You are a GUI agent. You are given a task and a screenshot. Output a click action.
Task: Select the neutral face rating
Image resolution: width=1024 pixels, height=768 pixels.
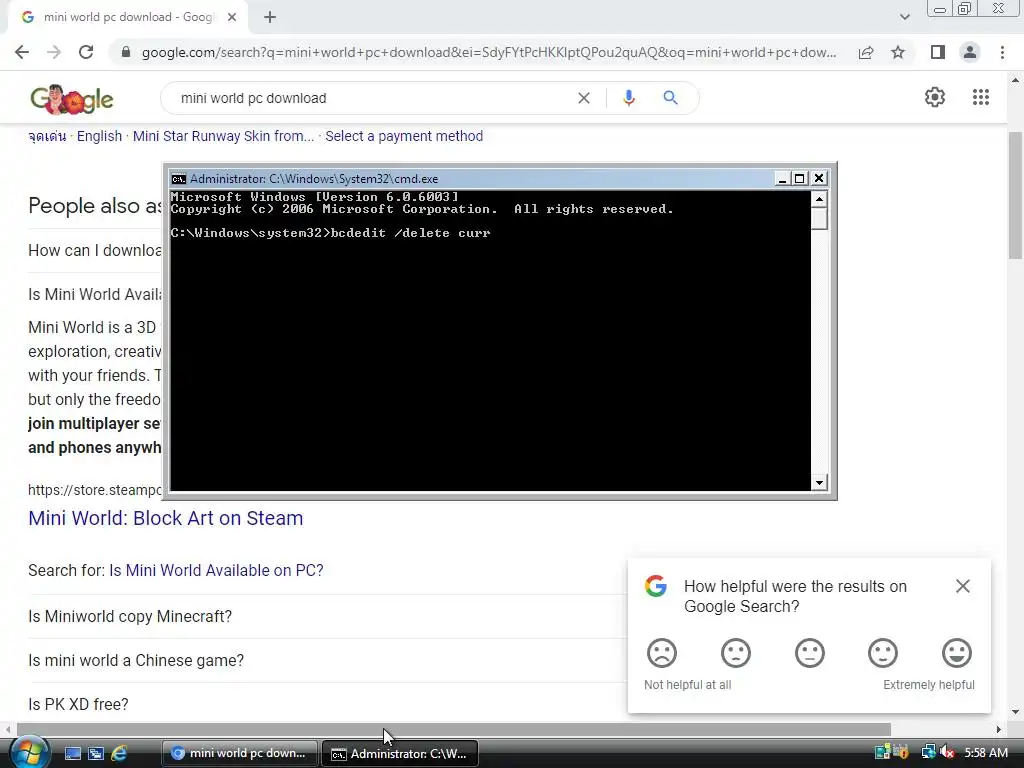[809, 653]
